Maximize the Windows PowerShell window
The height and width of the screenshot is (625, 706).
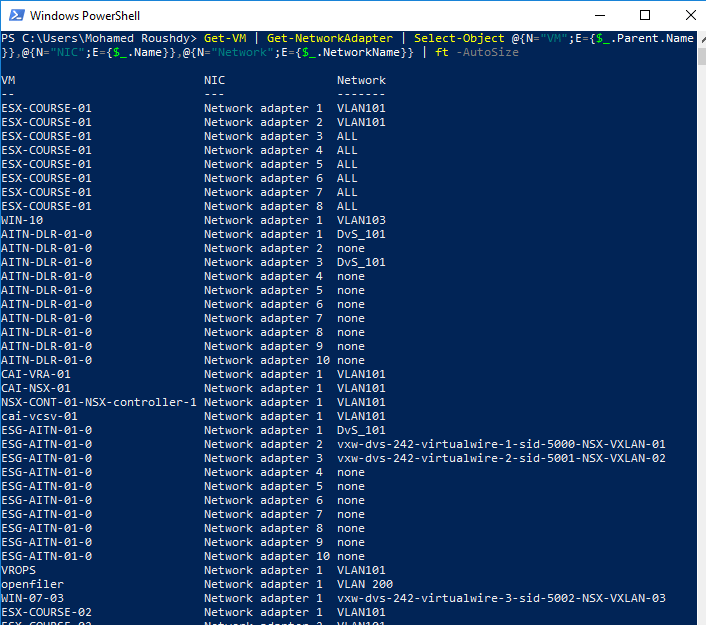click(644, 15)
